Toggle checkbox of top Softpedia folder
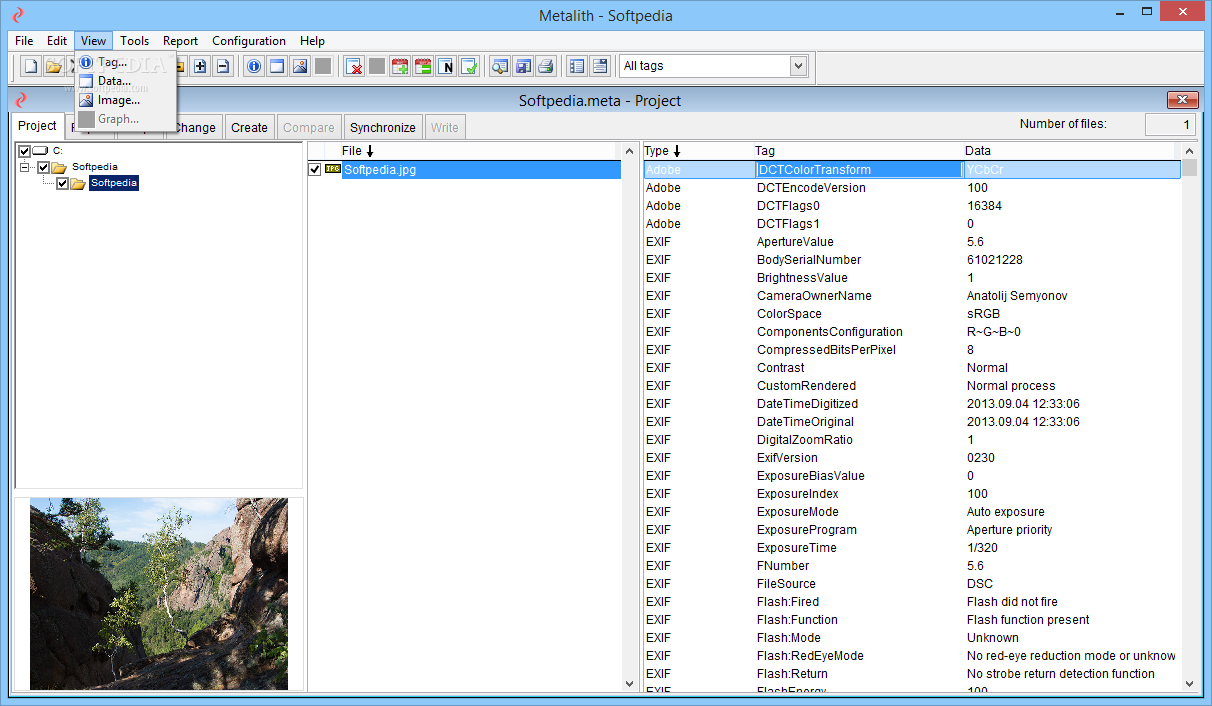This screenshot has height=706, width=1212. click(43, 167)
